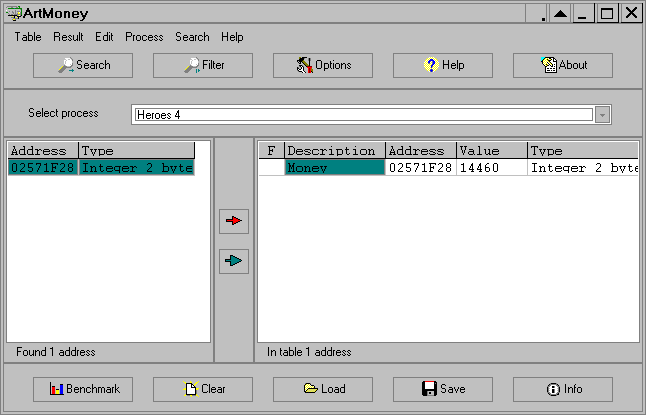Viewport: 646px width, 415px height.
Task: Click the green arrow to move all addresses
Action: tap(234, 261)
